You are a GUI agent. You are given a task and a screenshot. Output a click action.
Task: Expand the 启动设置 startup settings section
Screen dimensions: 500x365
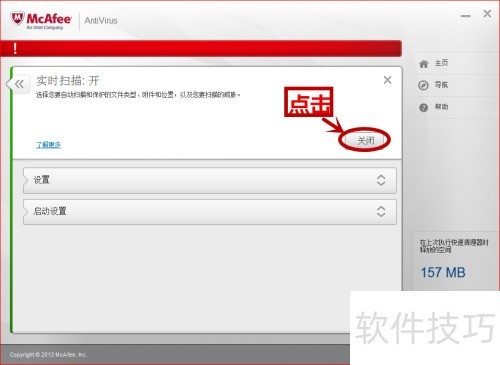210,212
